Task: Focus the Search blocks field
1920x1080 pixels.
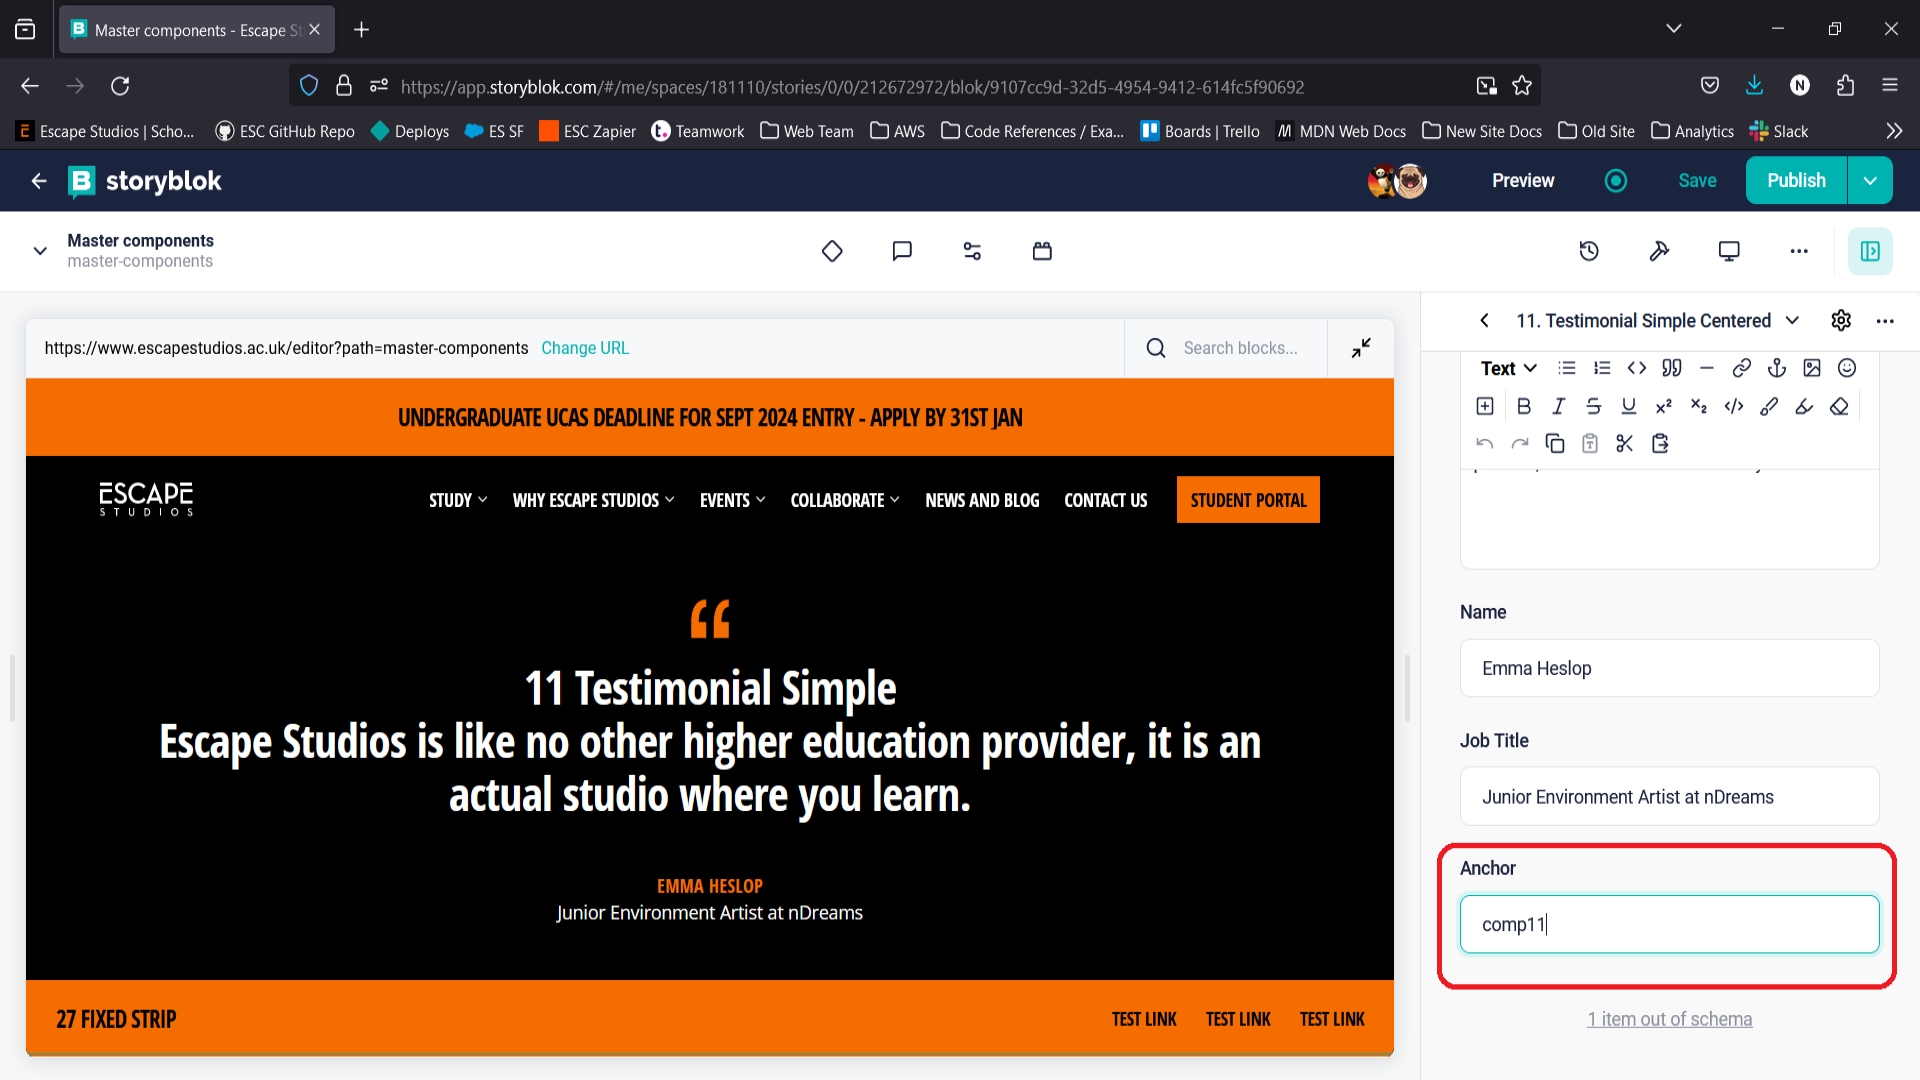Action: tap(1240, 348)
